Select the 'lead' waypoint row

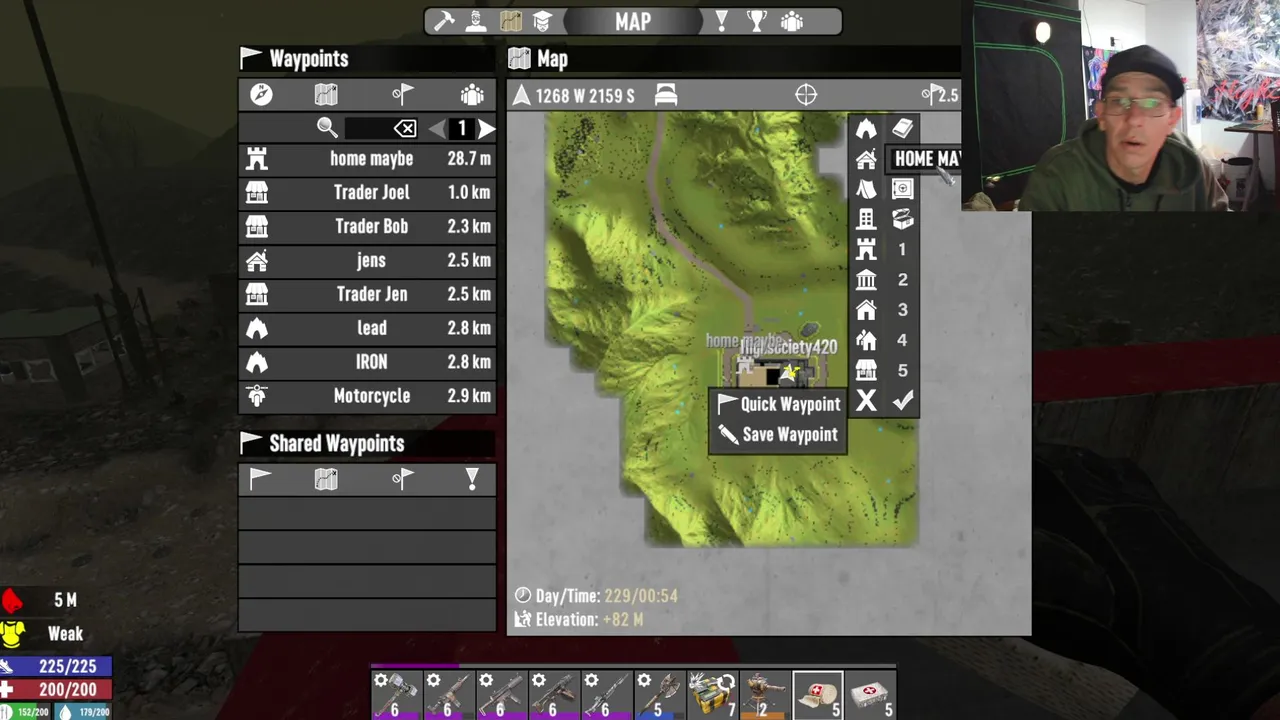click(367, 328)
